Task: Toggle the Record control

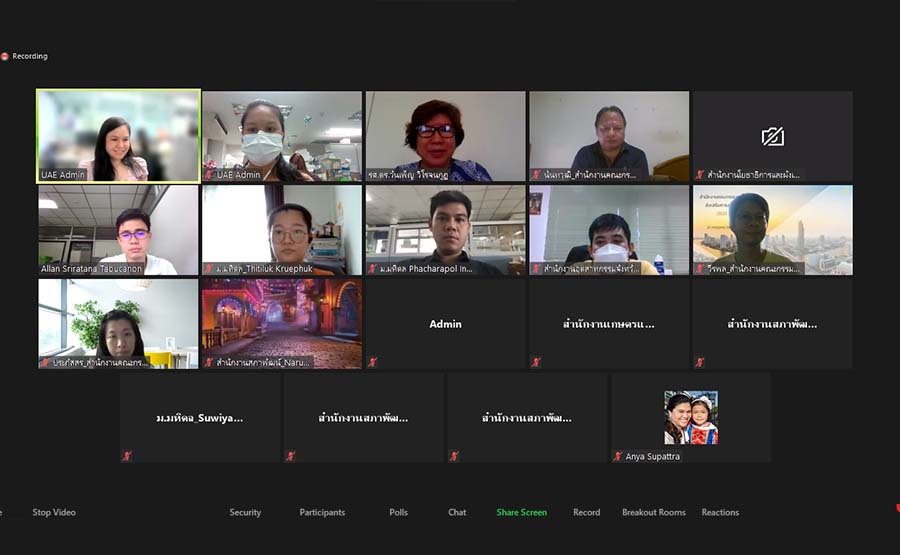Action: (x=586, y=512)
